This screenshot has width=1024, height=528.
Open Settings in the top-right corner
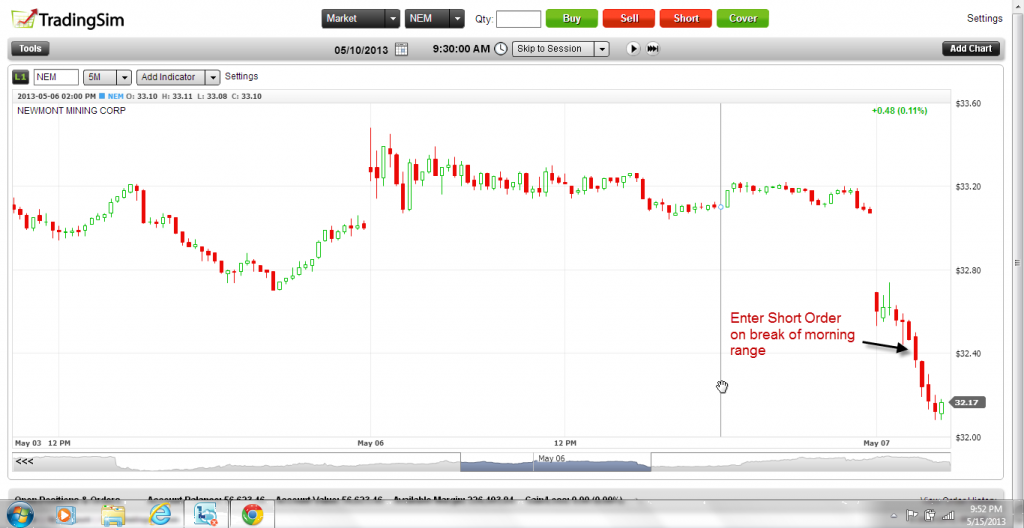[x=984, y=18]
